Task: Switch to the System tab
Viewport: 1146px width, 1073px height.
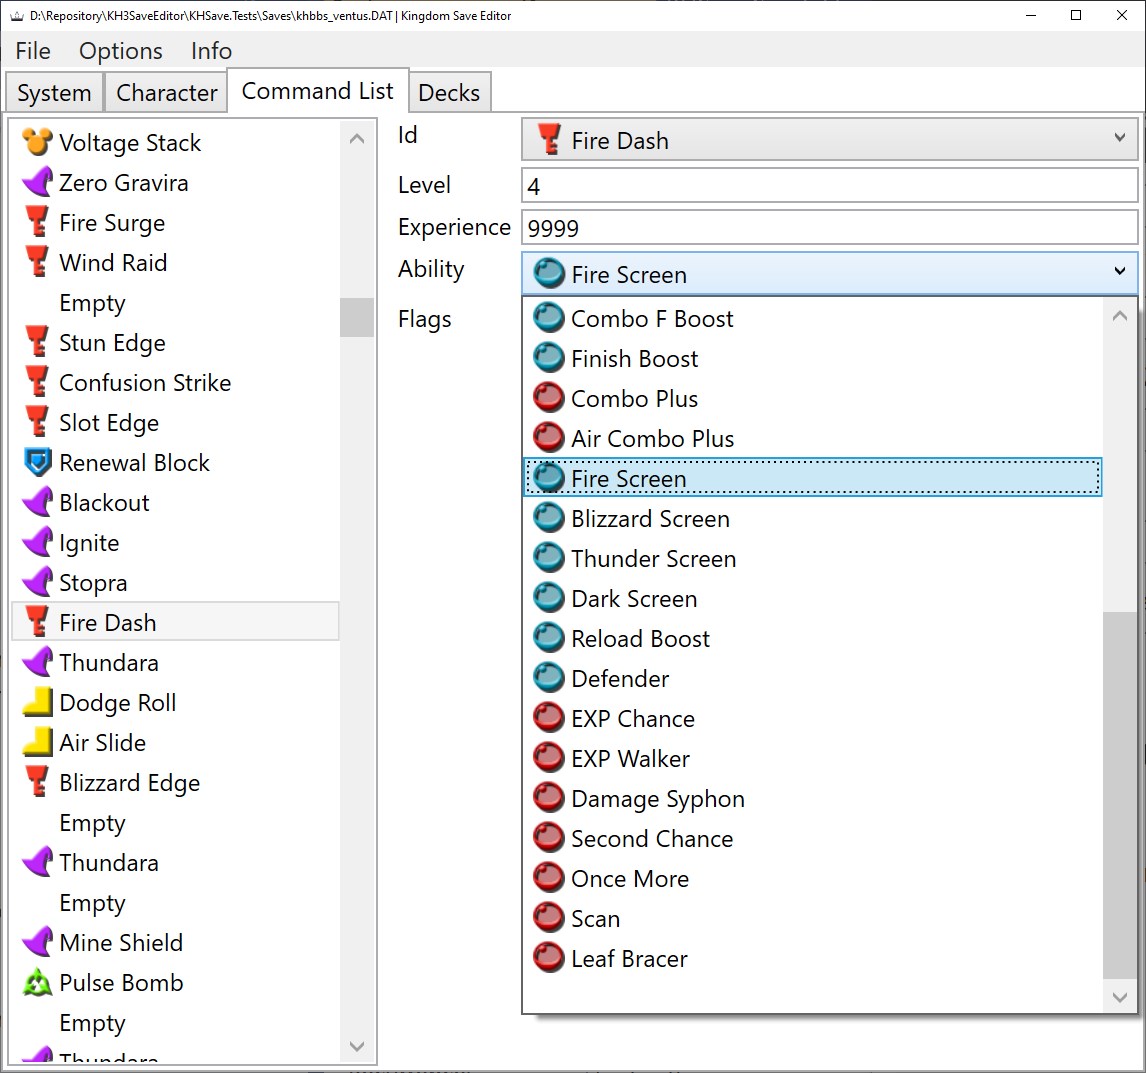Action: [54, 93]
